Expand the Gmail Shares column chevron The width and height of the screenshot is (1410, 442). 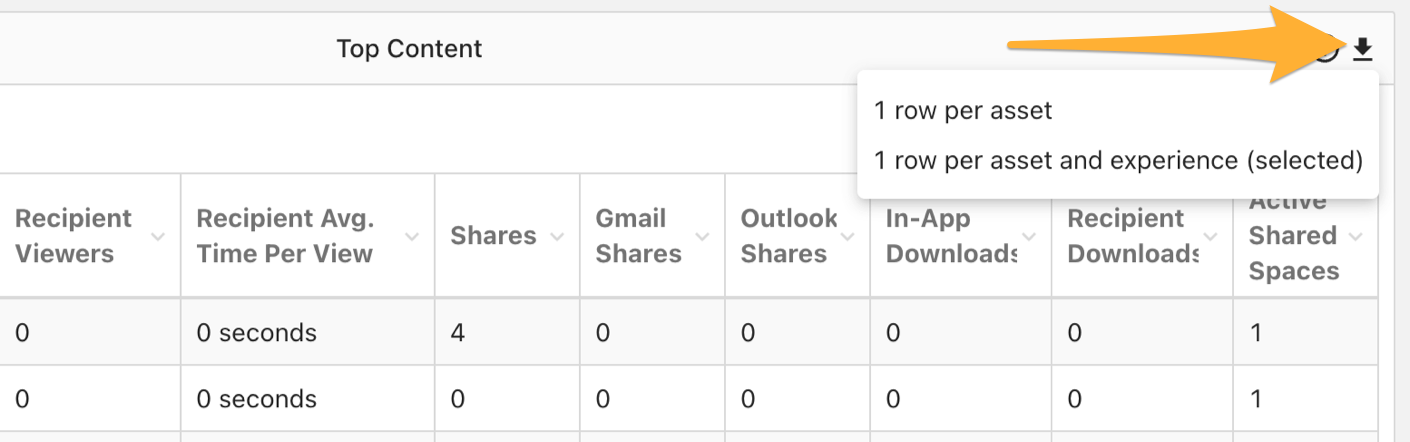702,236
